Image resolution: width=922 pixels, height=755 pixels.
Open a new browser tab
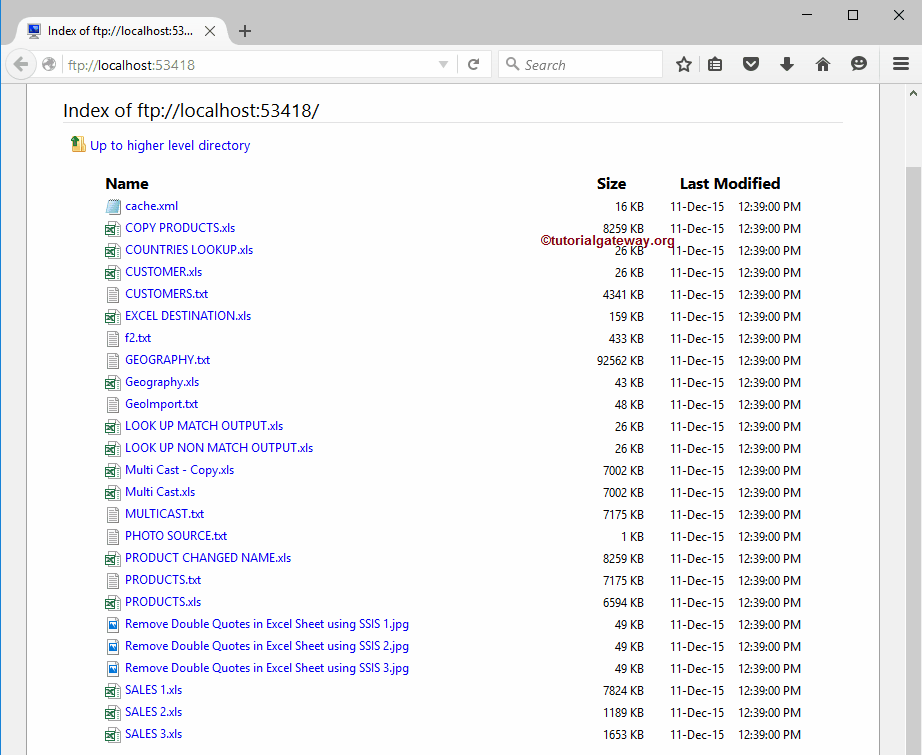pyautogui.click(x=245, y=31)
